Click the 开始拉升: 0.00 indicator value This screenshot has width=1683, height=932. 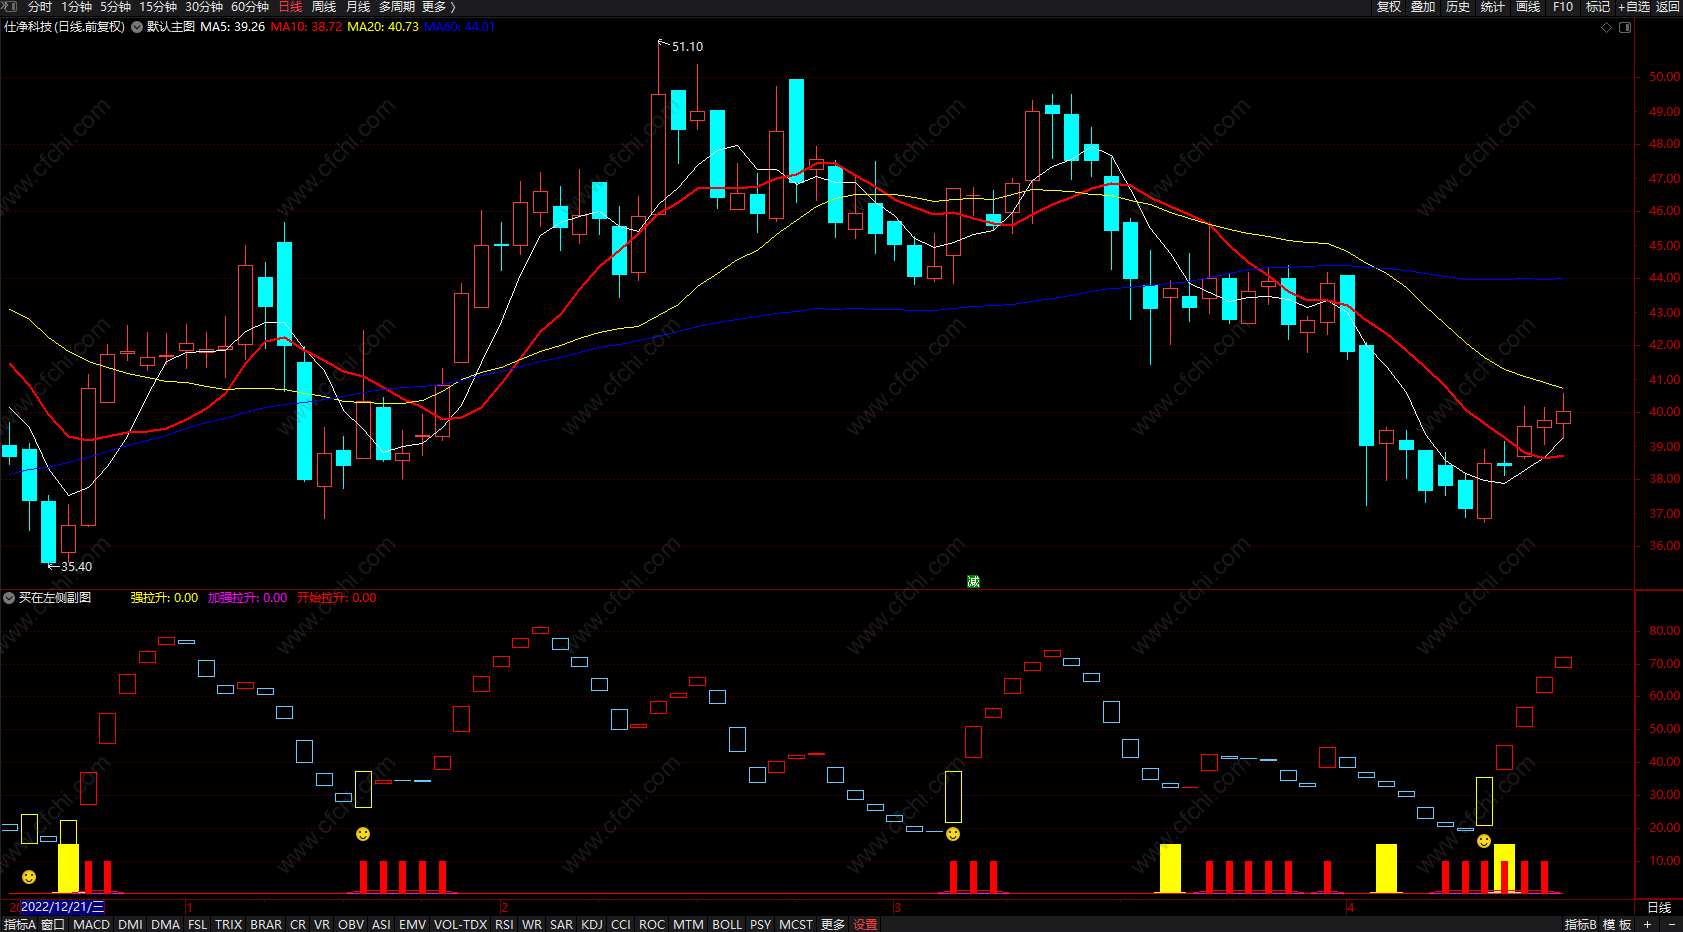337,598
